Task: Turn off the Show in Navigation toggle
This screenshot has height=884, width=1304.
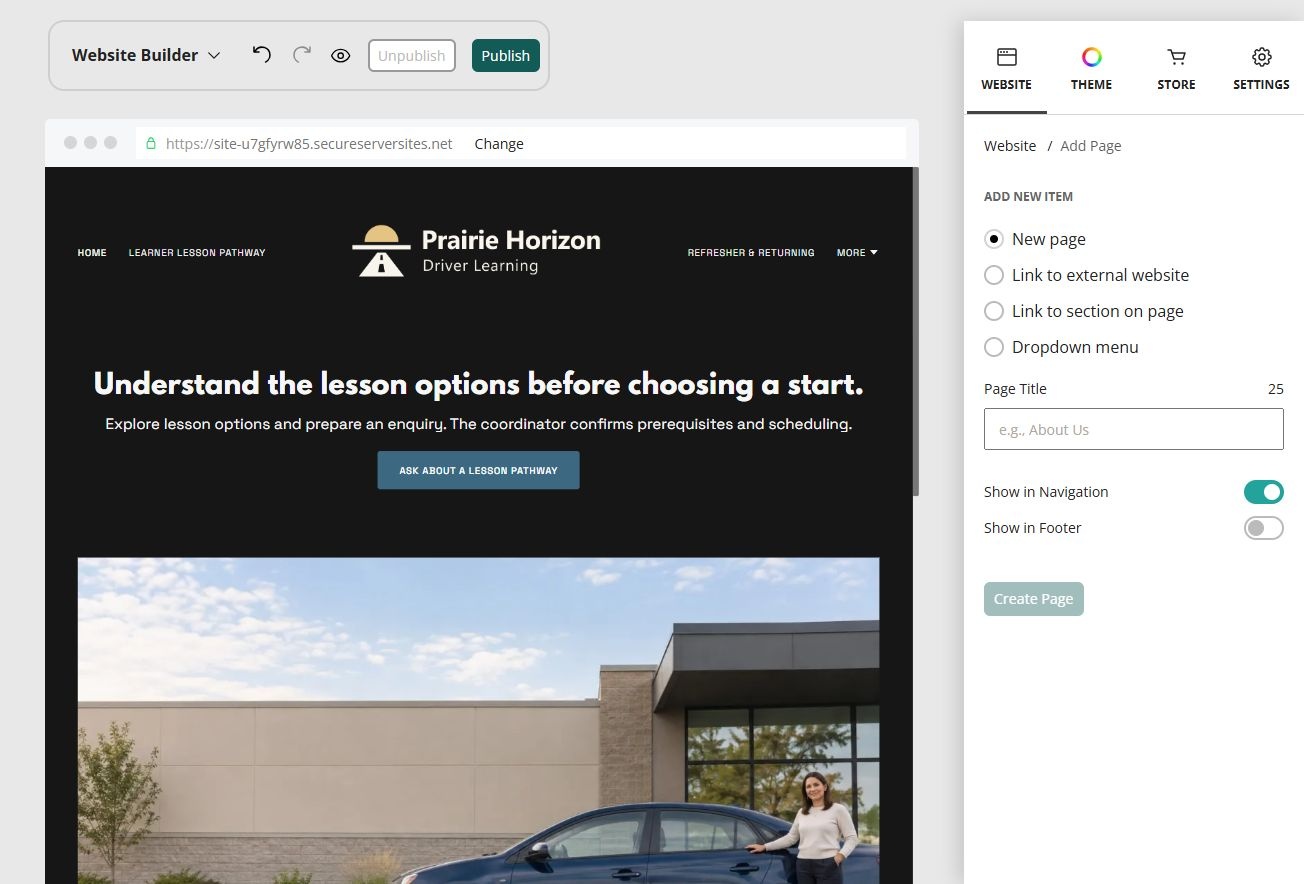Action: click(x=1263, y=492)
